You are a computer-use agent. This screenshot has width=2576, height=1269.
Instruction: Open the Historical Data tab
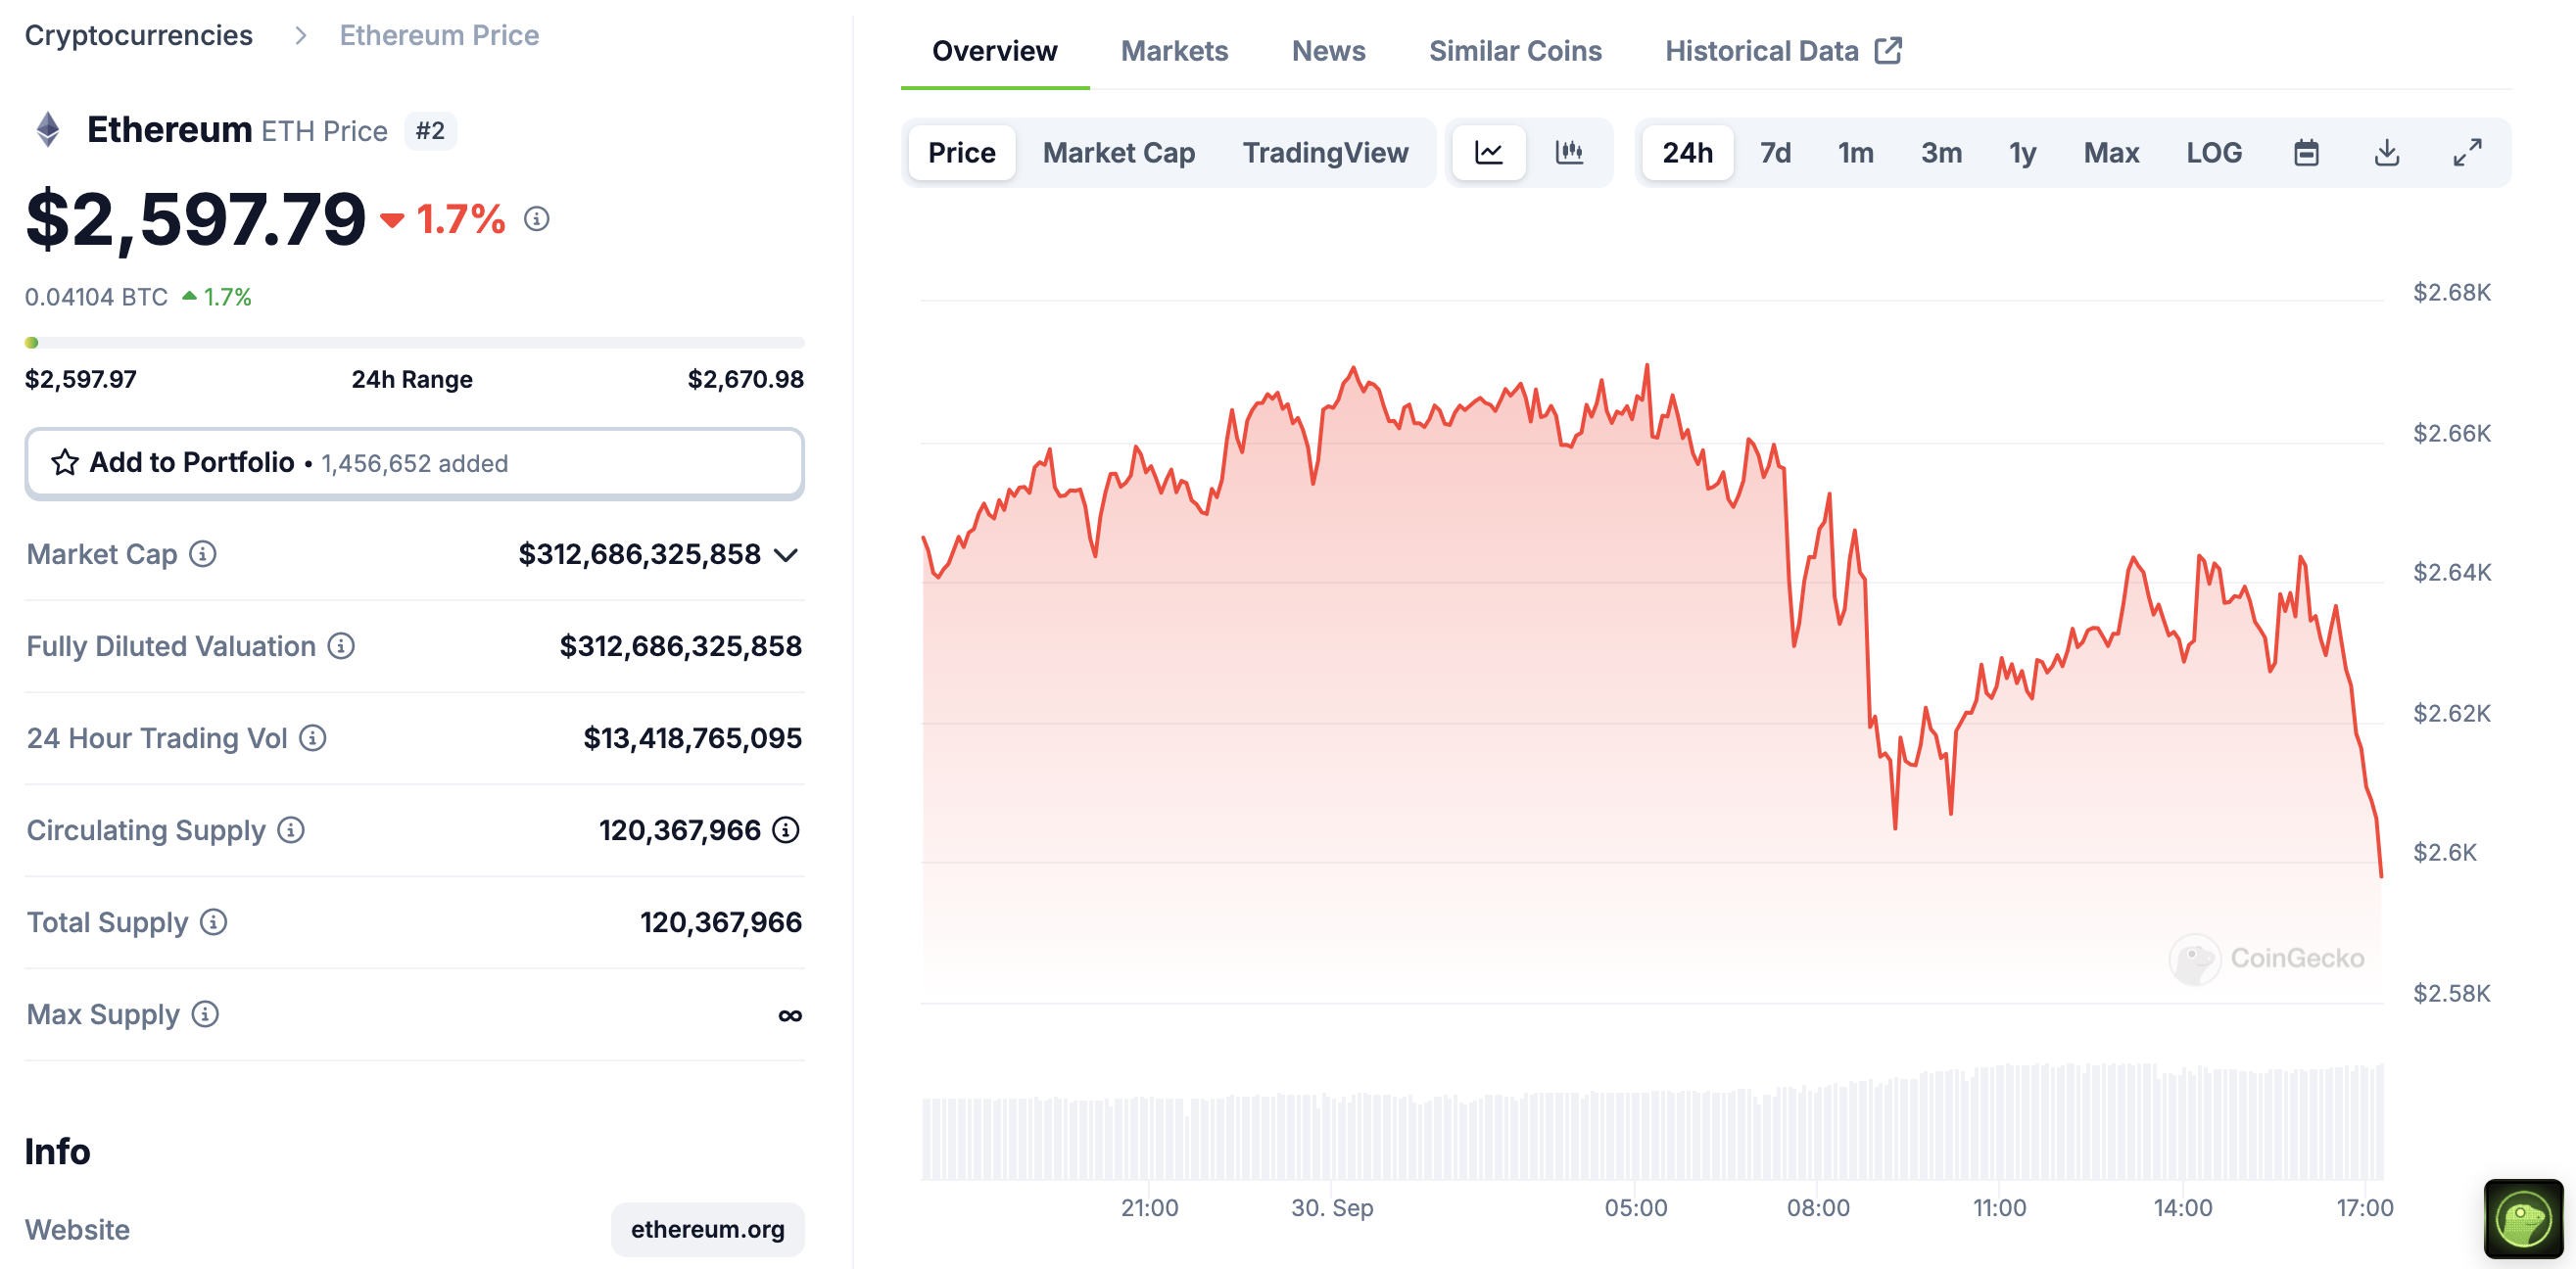[1782, 51]
